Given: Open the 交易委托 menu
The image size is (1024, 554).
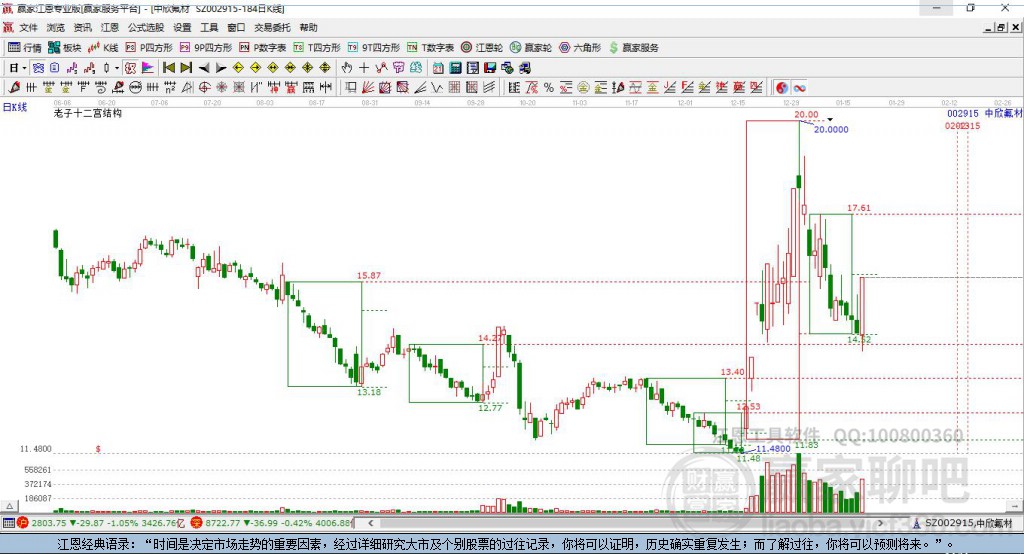Looking at the screenshot, I should [x=272, y=27].
